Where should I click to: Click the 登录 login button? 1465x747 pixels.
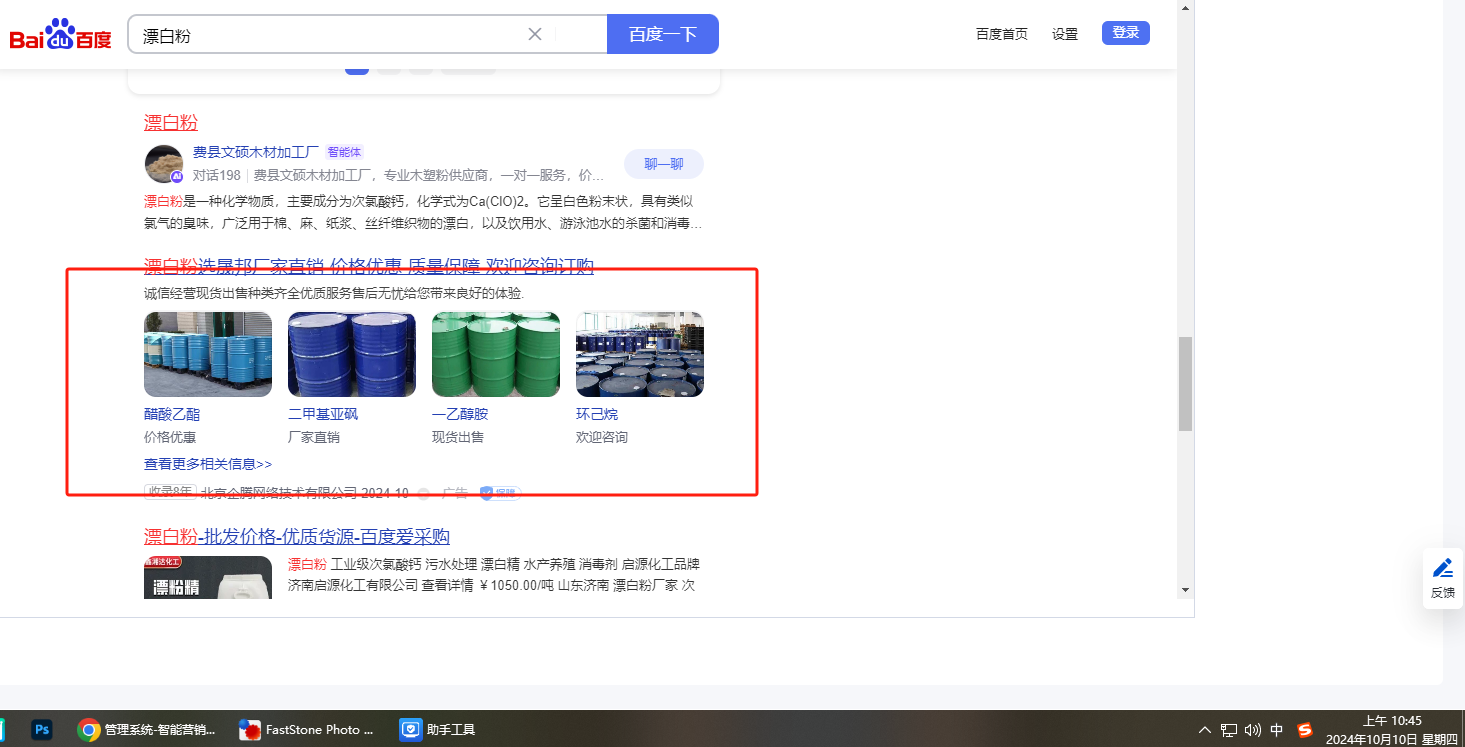tap(1125, 33)
